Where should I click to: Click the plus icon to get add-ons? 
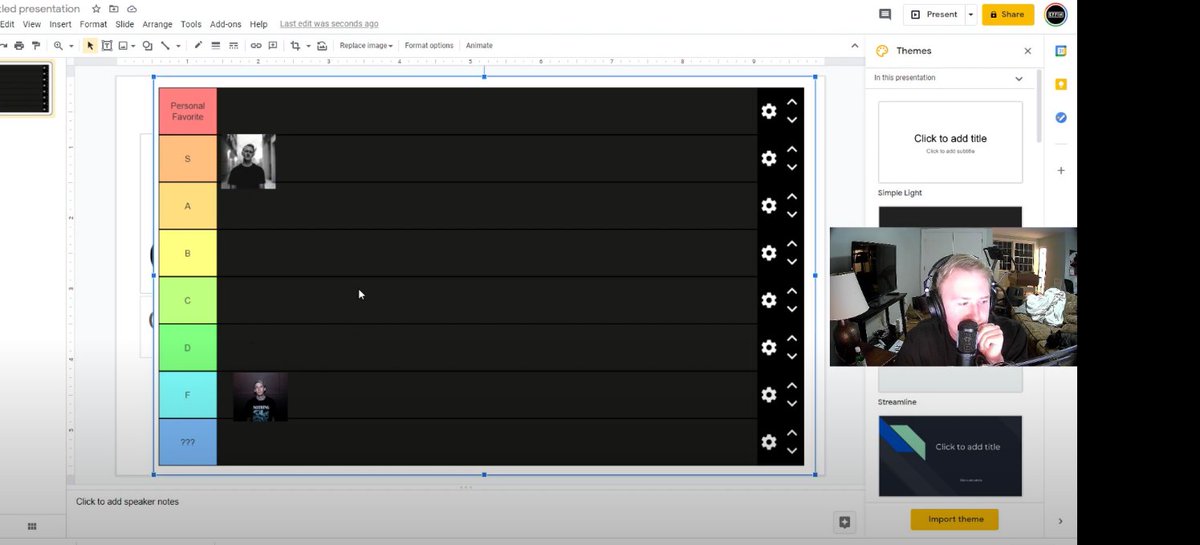[1061, 170]
